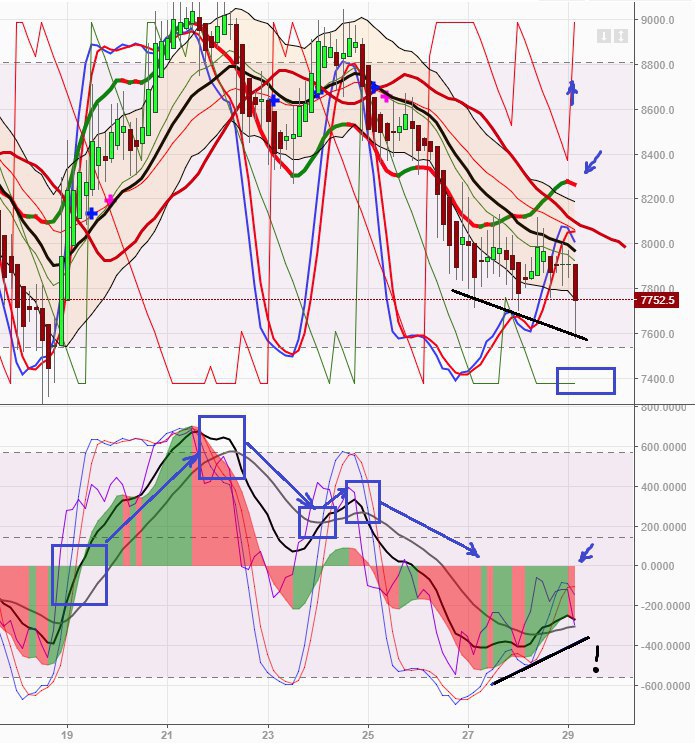
Task: Click the maximize pane double-arrow icon
Action: pos(621,36)
